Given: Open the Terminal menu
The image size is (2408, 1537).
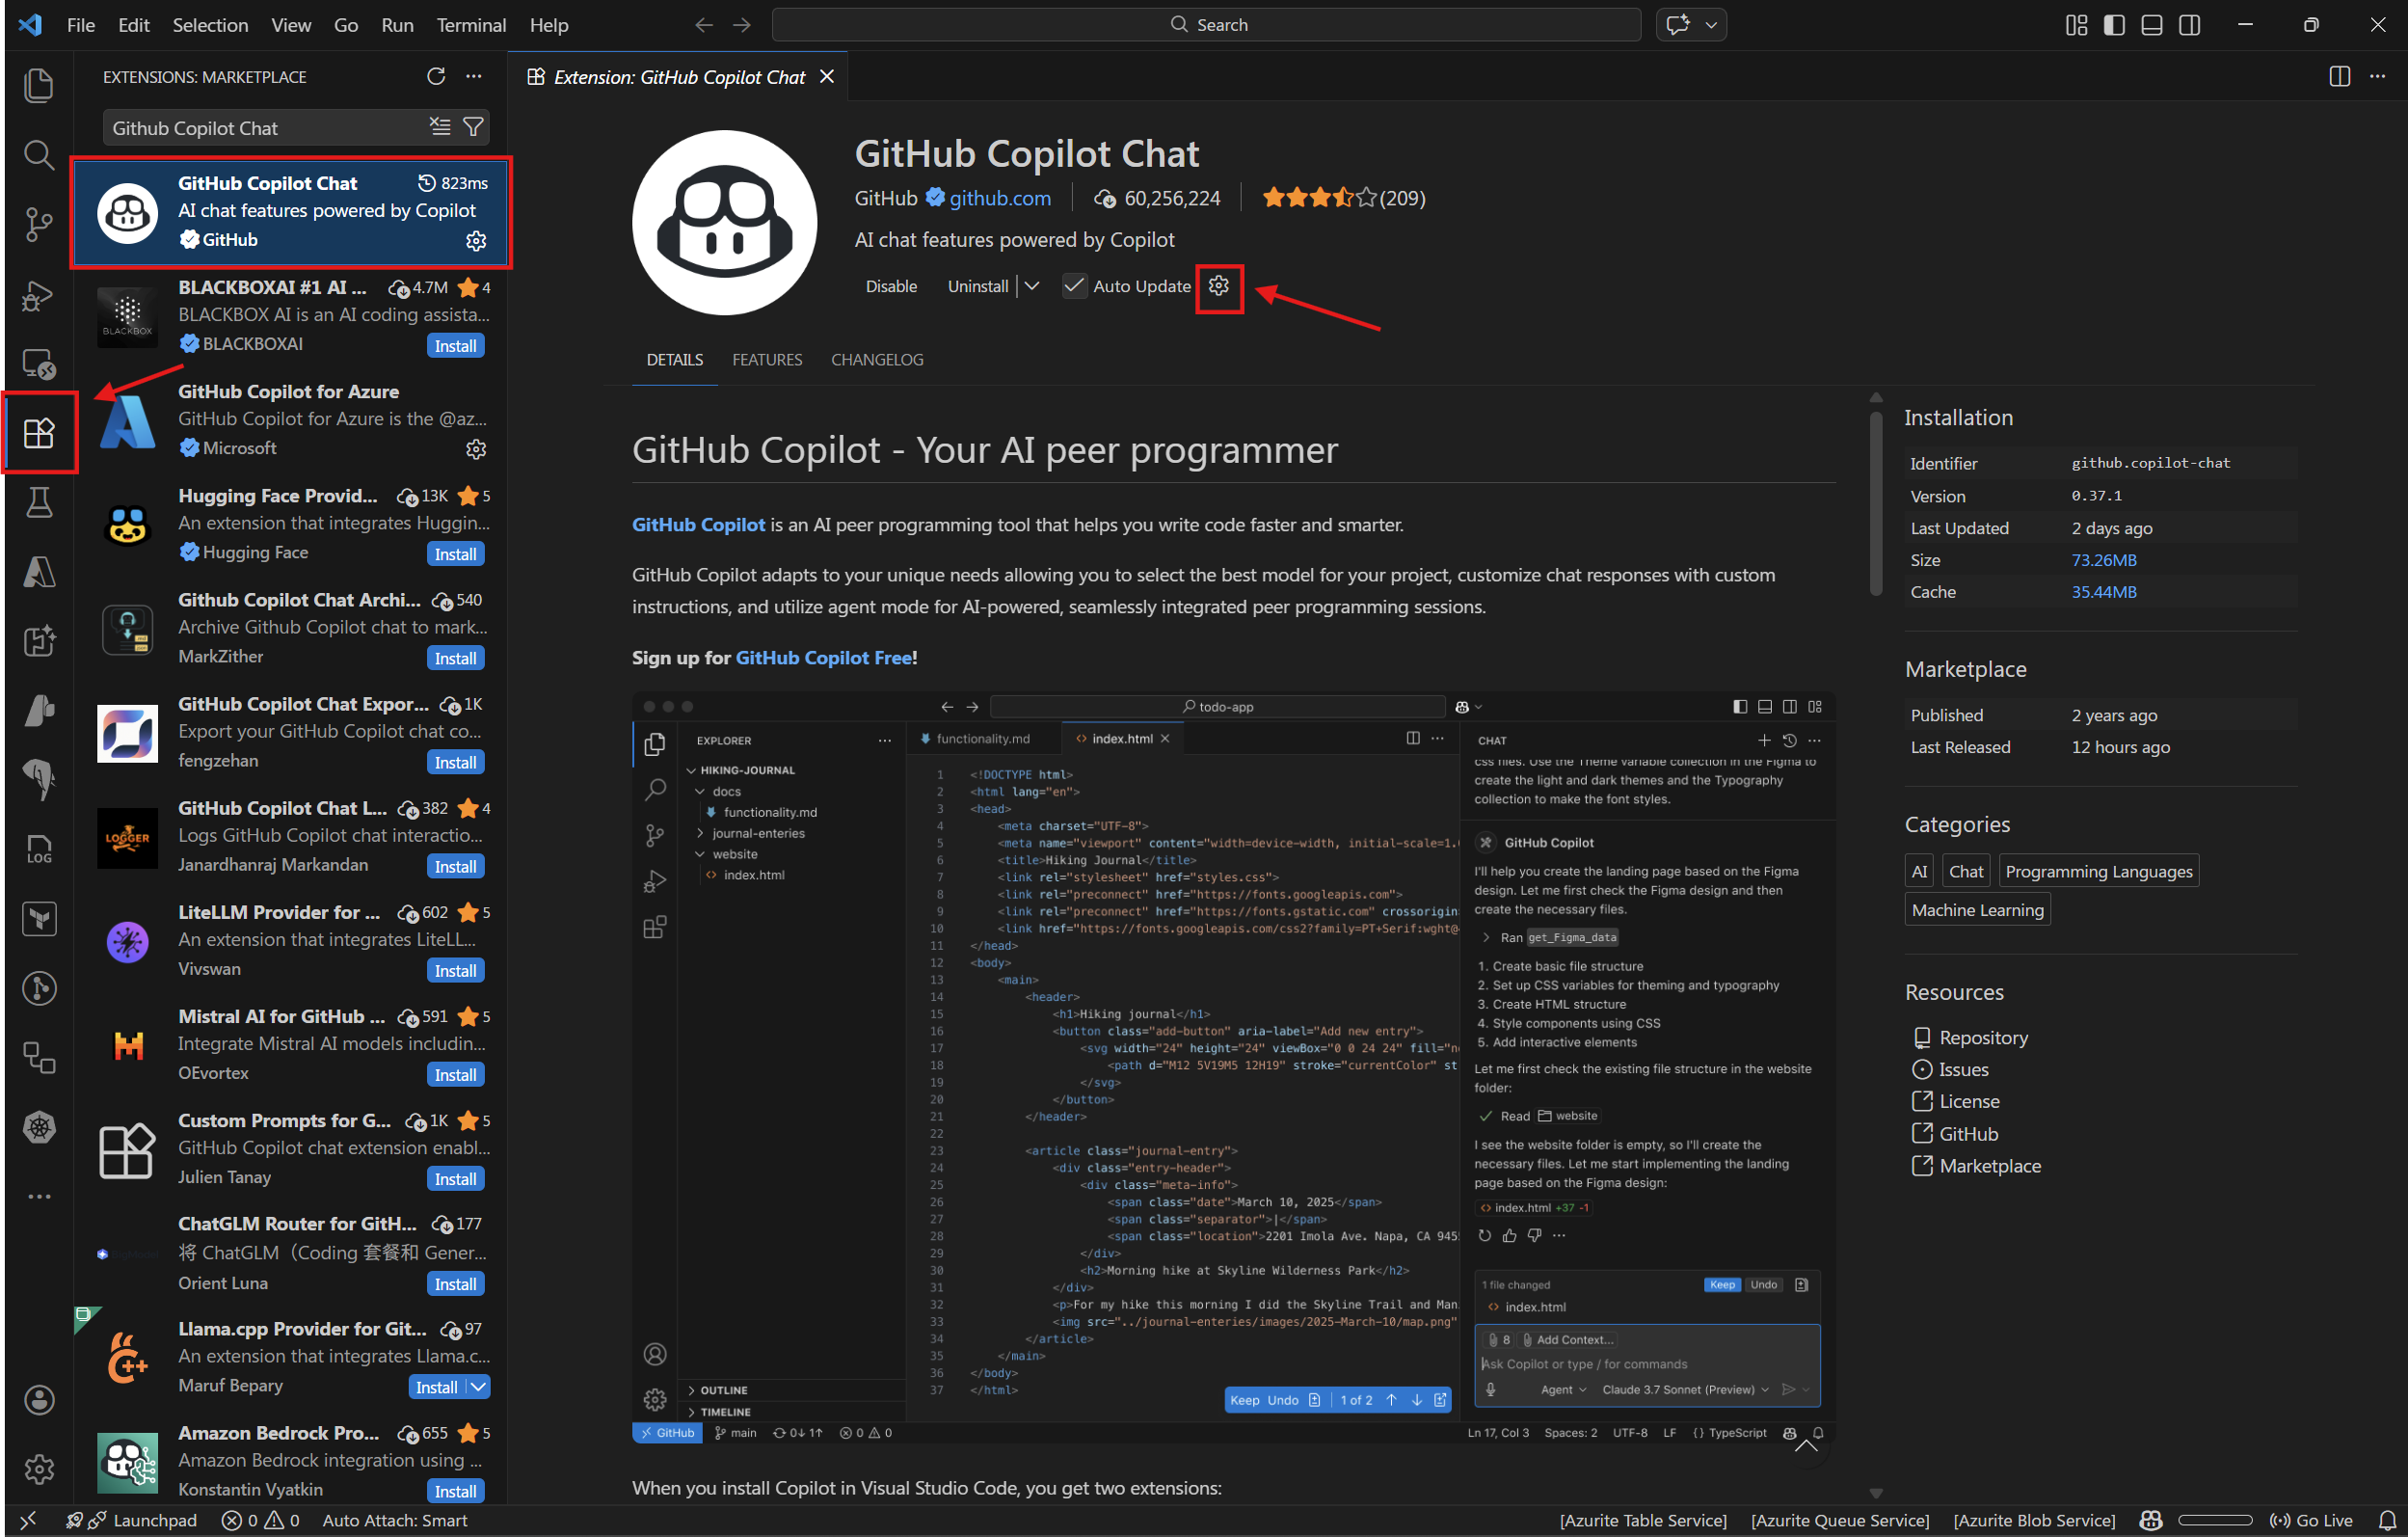Looking at the screenshot, I should (471, 25).
